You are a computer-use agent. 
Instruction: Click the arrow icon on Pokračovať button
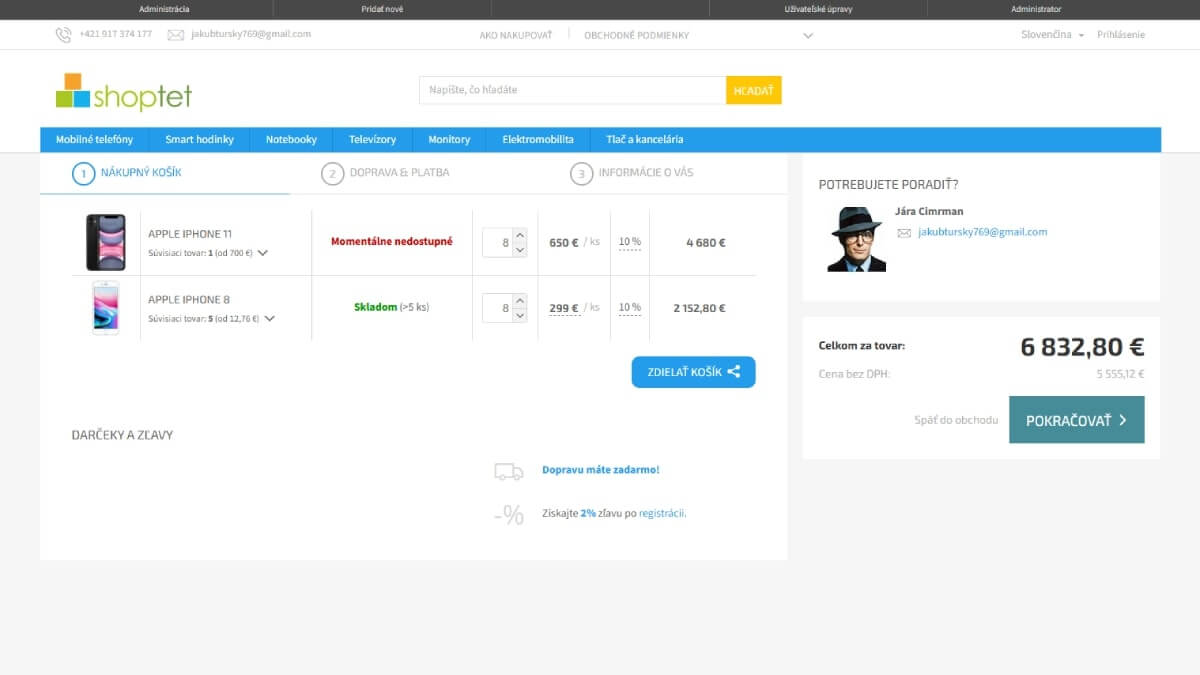click(1123, 420)
